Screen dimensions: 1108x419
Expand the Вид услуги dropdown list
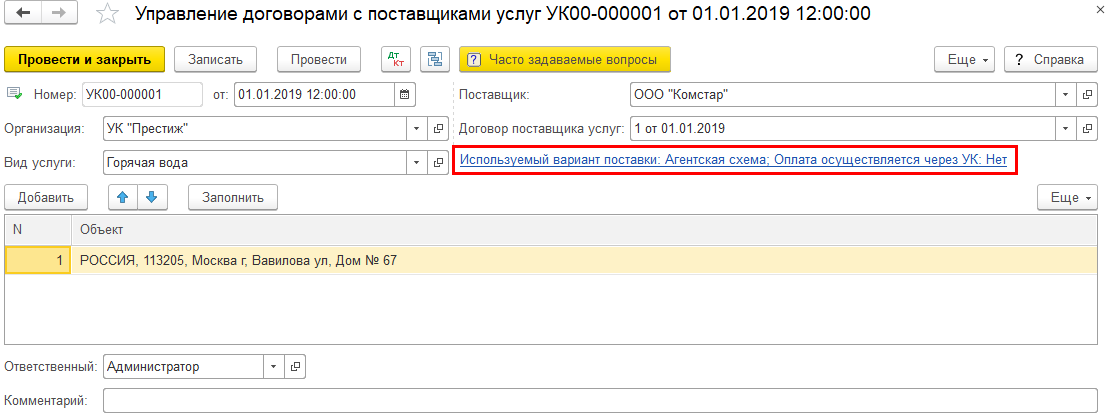tap(418, 162)
